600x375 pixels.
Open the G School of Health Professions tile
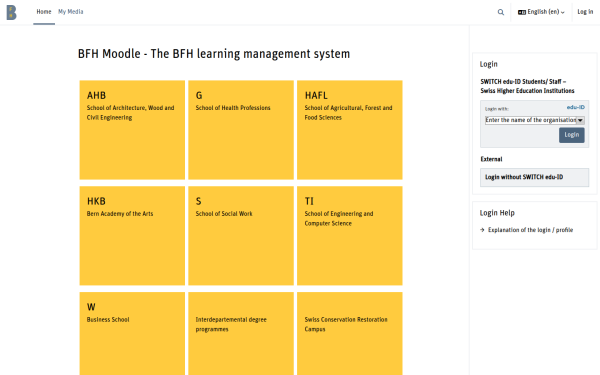241,130
